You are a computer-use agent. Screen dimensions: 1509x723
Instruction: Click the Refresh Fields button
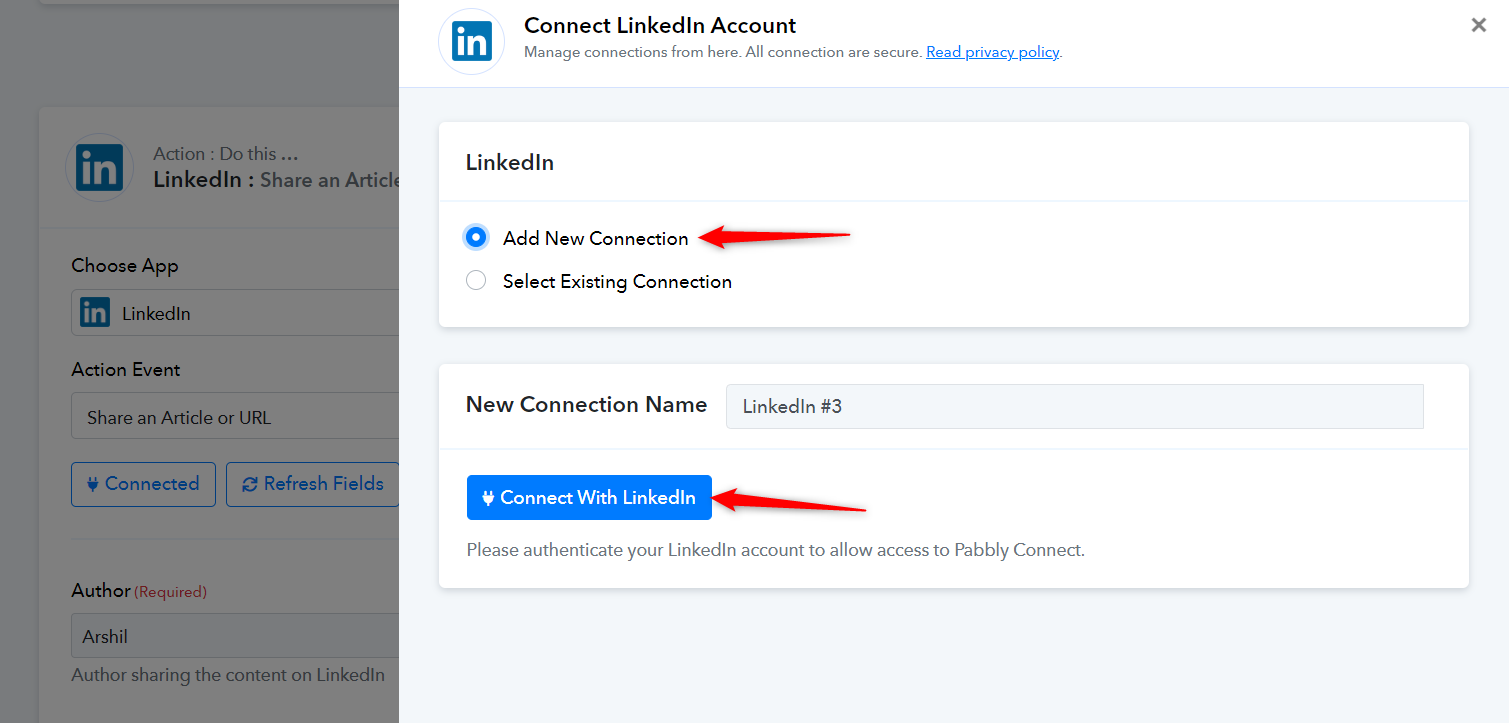tap(313, 484)
